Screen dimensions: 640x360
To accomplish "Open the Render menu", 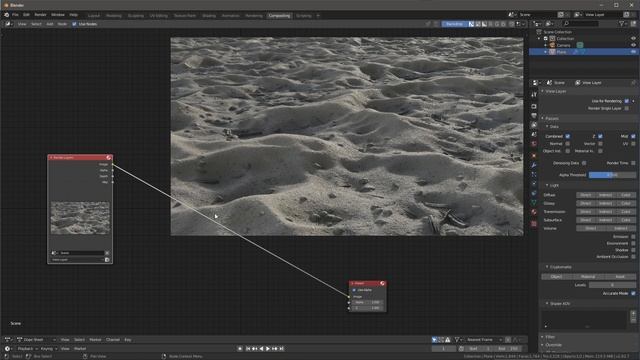I will 40,15.
